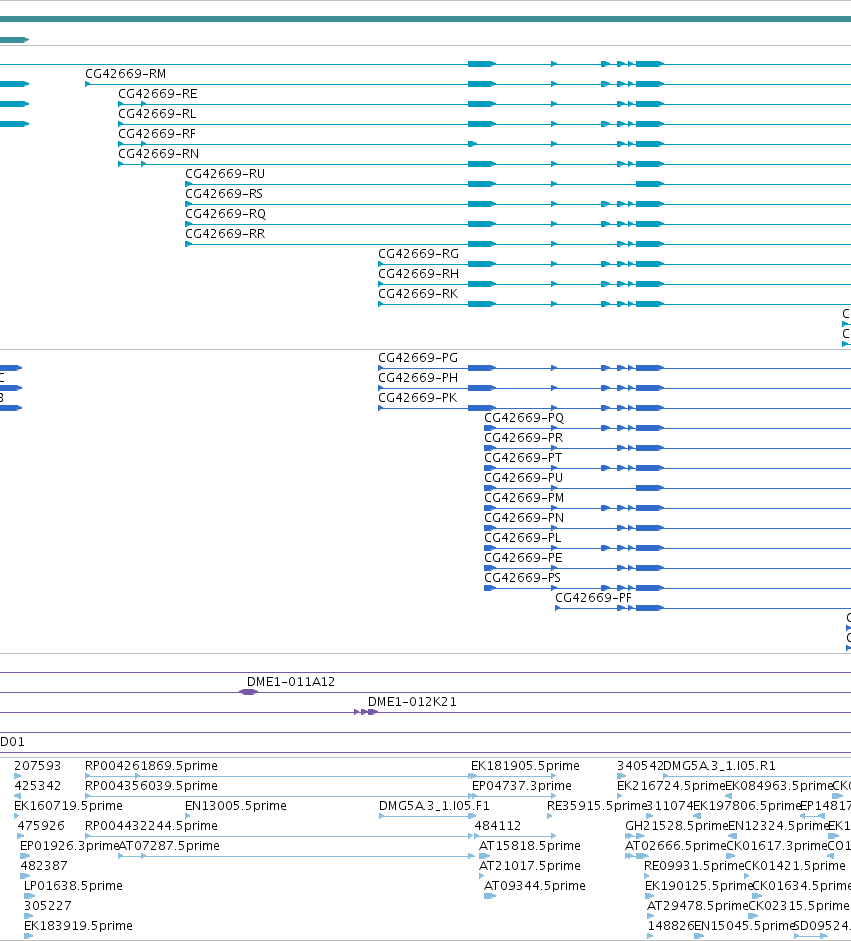
Task: Select EST RP004356039.5prime
Action: tap(151, 786)
